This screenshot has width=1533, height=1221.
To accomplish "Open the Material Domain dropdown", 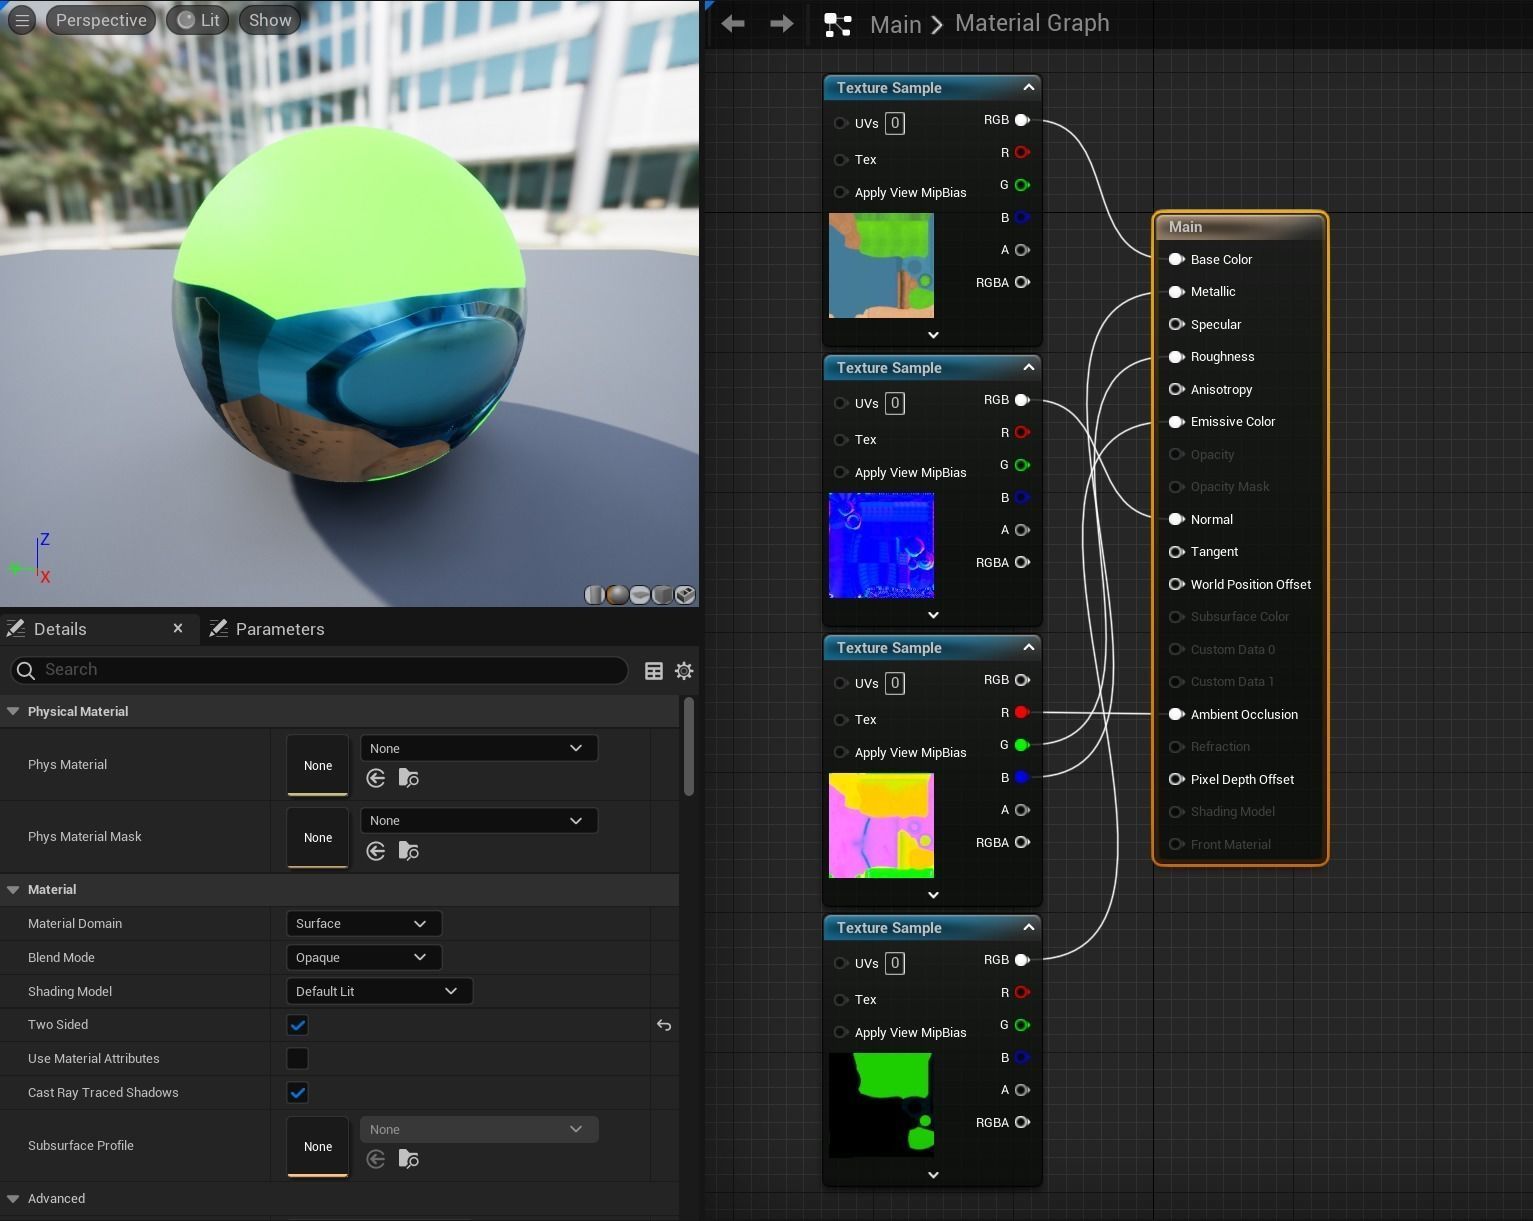I will click(363, 923).
